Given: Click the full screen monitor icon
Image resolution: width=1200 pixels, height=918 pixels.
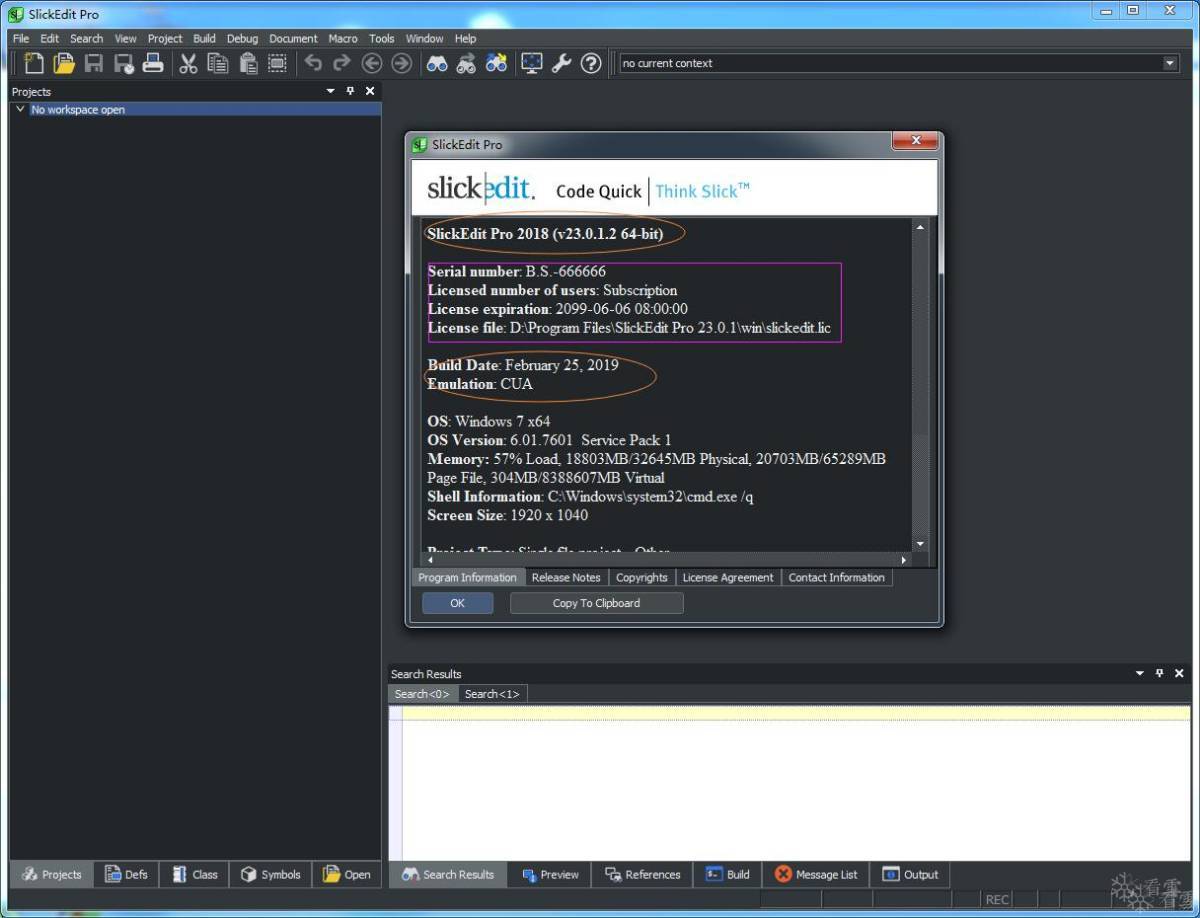Looking at the screenshot, I should click(532, 63).
